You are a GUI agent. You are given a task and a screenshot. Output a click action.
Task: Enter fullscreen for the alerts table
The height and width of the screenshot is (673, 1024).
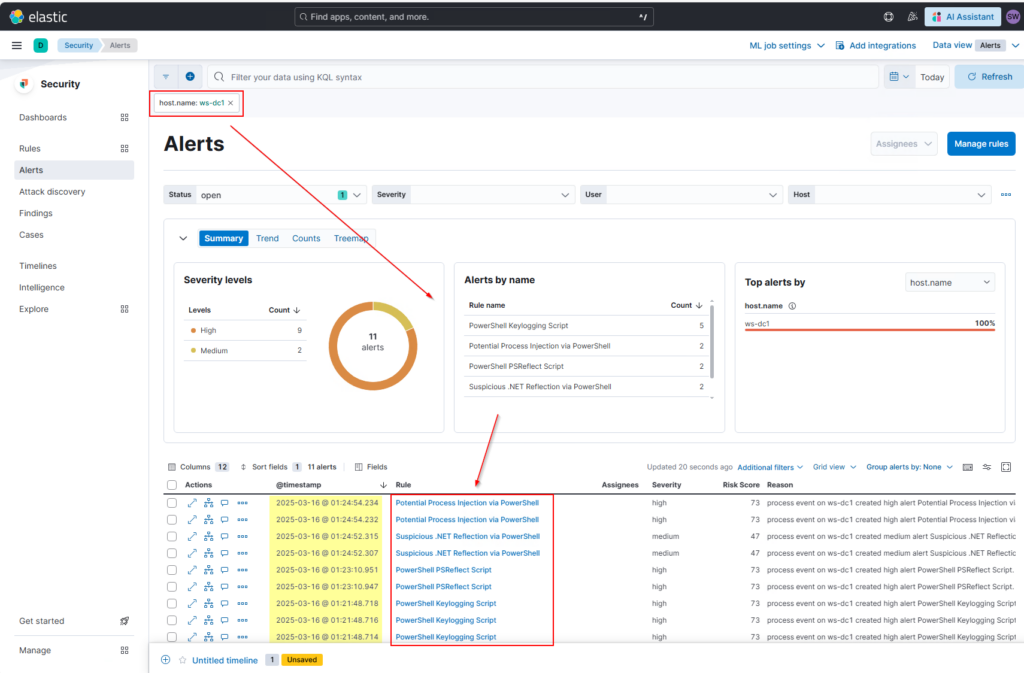[1006, 467]
